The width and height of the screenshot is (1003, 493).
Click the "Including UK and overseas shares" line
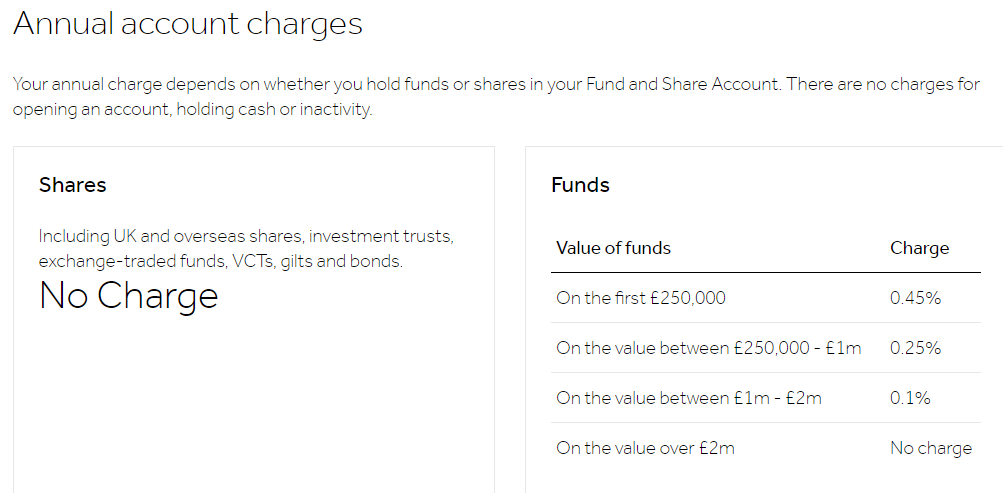(x=246, y=237)
